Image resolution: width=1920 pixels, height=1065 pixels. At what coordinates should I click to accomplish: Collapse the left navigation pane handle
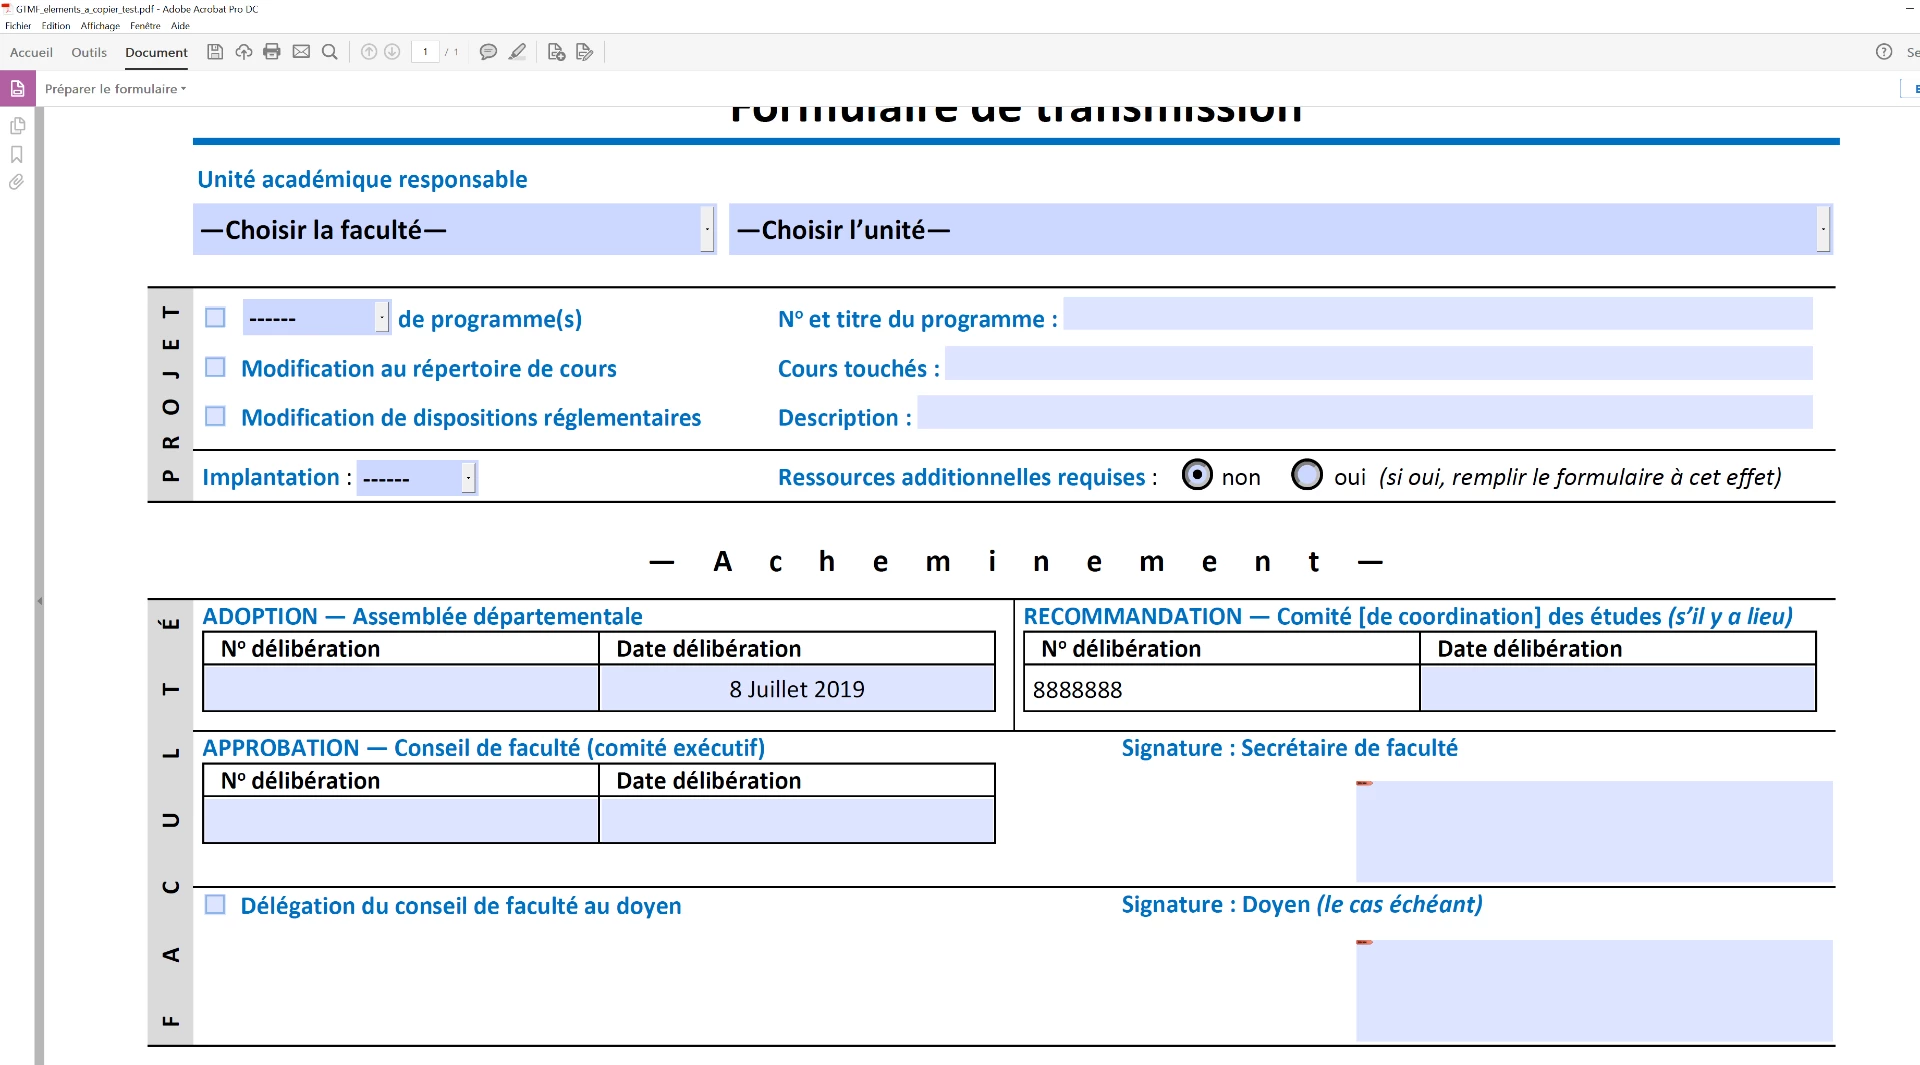pyautogui.click(x=39, y=601)
